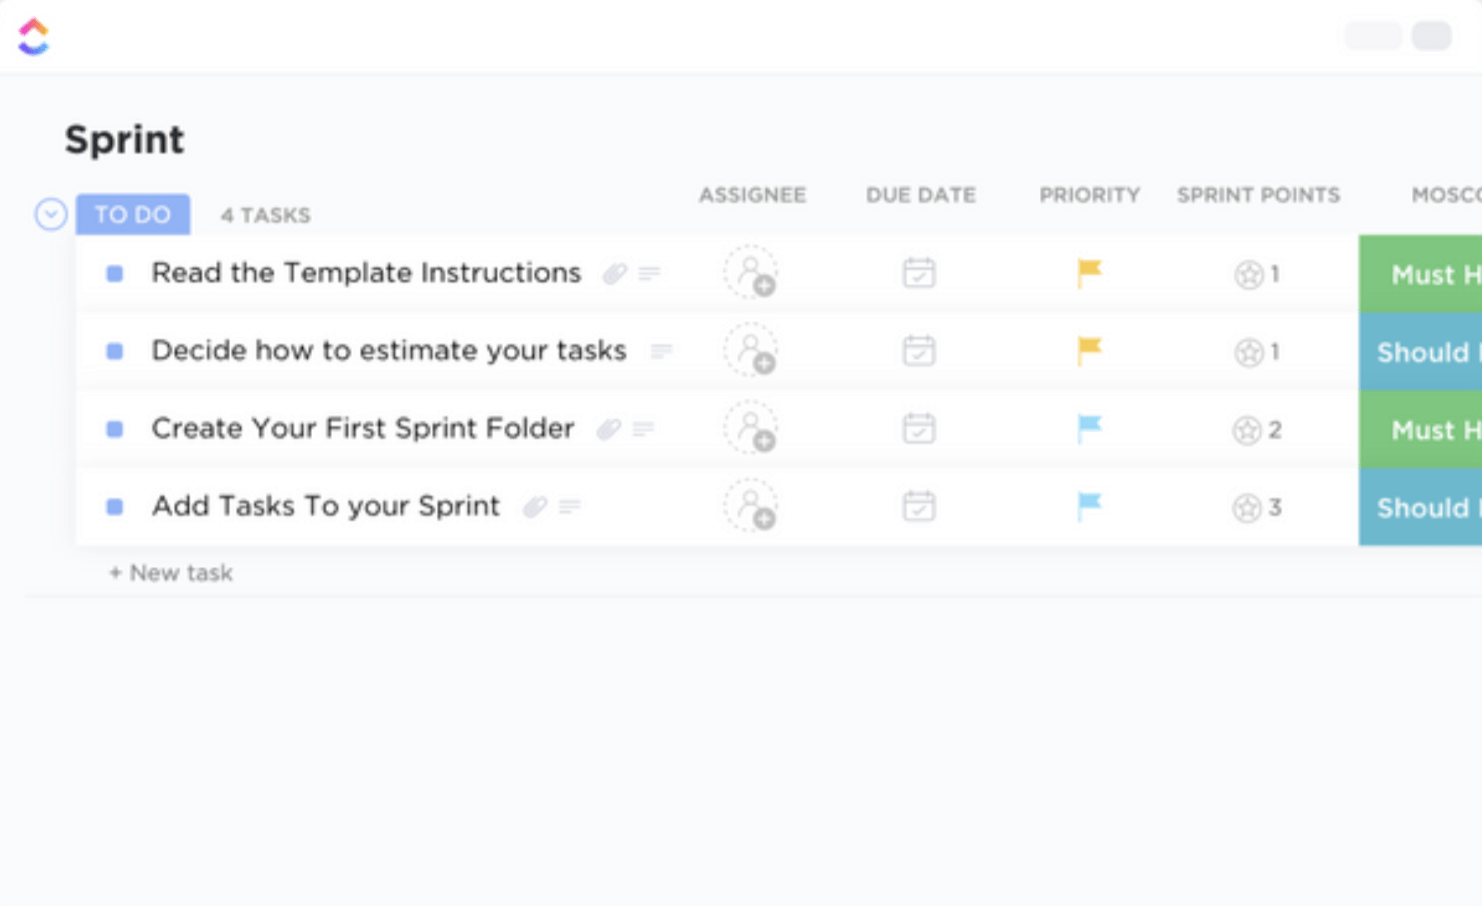The height and width of the screenshot is (906, 1482).
Task: Open MoSCoW dropdown showing Must Have in first row
Action: [x=1421, y=274]
